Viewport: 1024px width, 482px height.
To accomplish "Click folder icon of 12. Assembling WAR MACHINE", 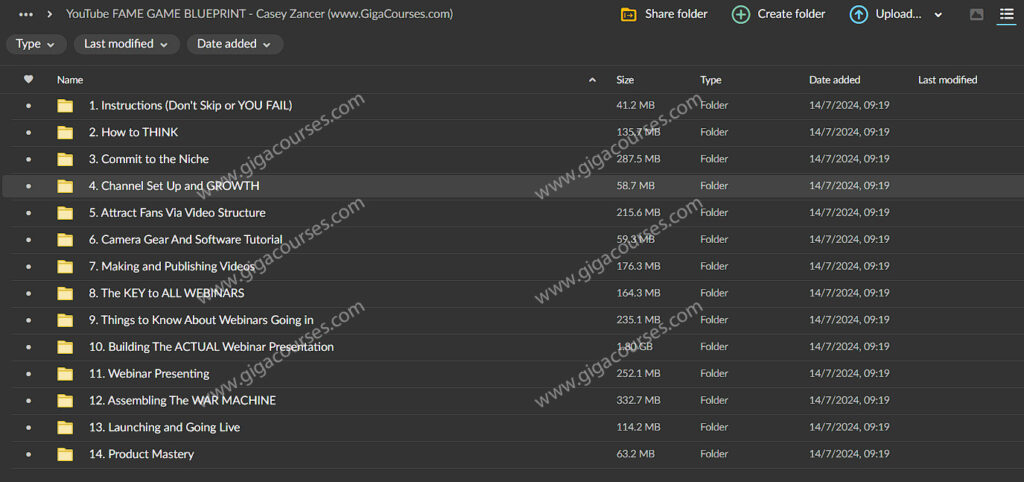I will [x=65, y=400].
